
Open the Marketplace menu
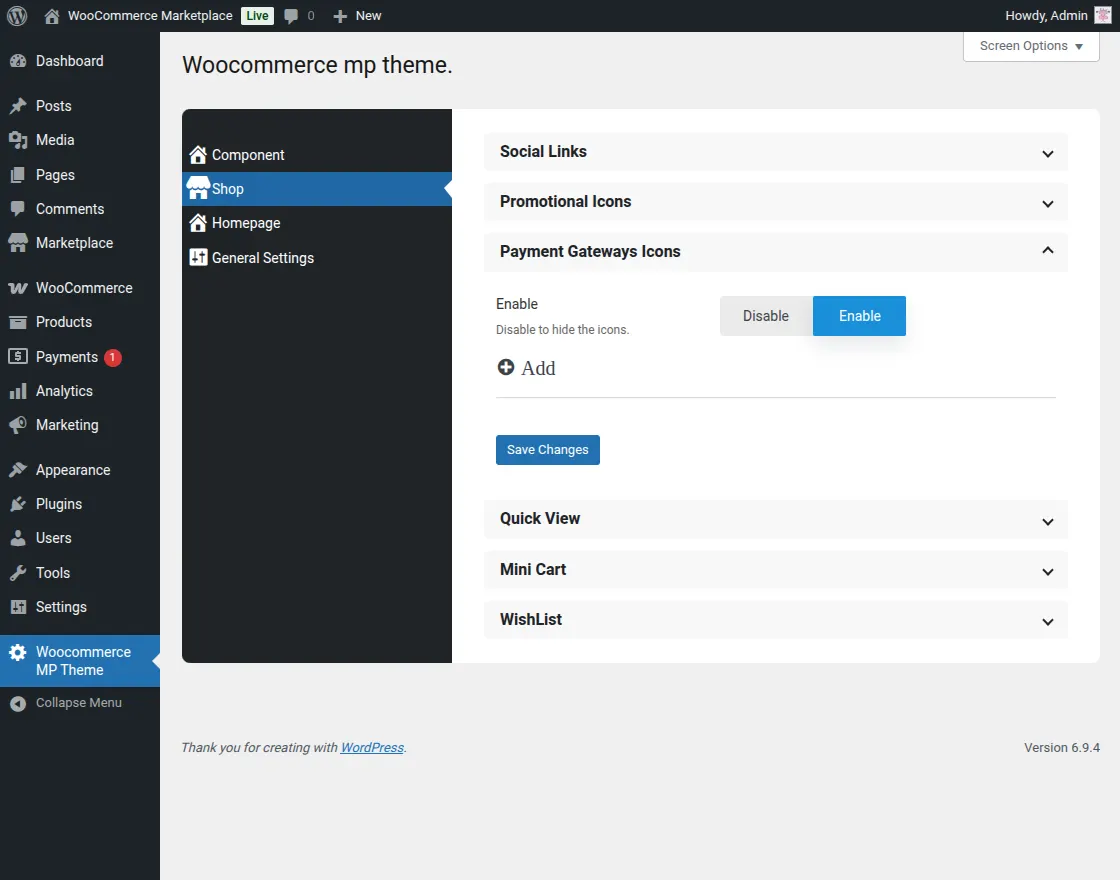point(80,243)
